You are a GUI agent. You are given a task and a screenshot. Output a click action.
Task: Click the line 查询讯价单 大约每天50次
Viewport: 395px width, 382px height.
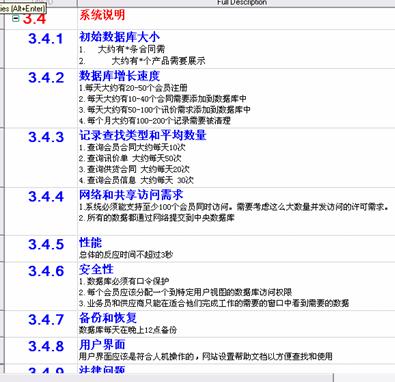(x=130, y=158)
